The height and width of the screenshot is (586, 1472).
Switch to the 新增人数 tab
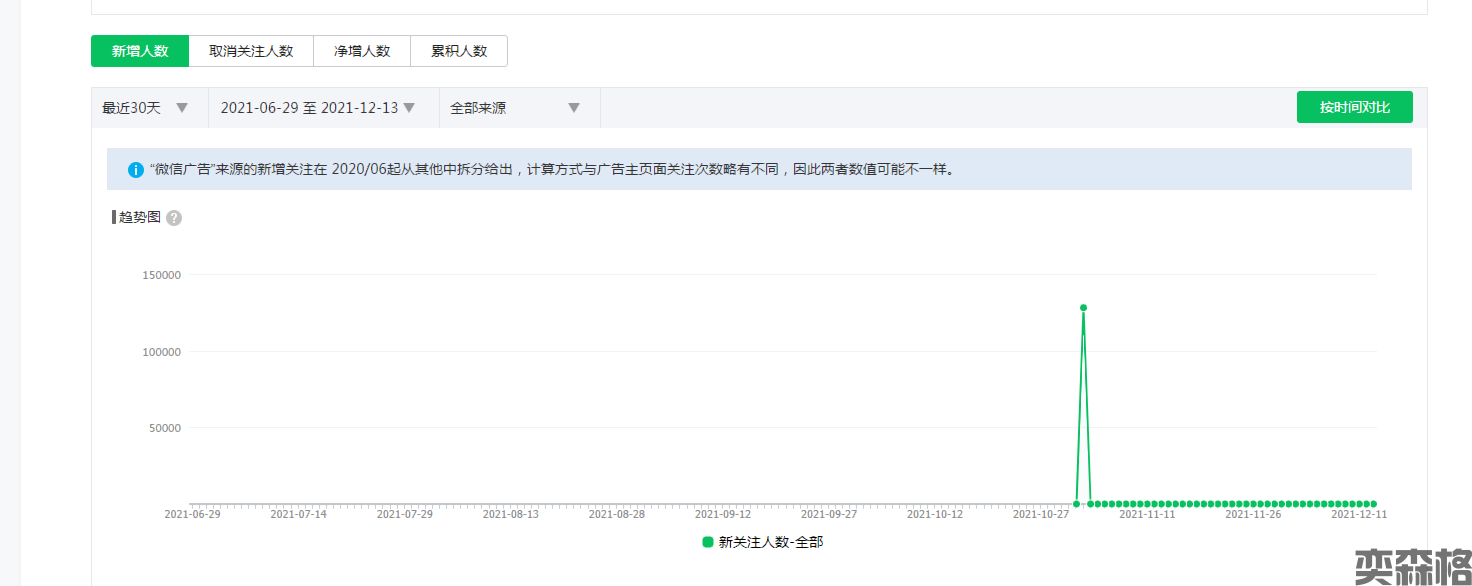pyautogui.click(x=140, y=51)
